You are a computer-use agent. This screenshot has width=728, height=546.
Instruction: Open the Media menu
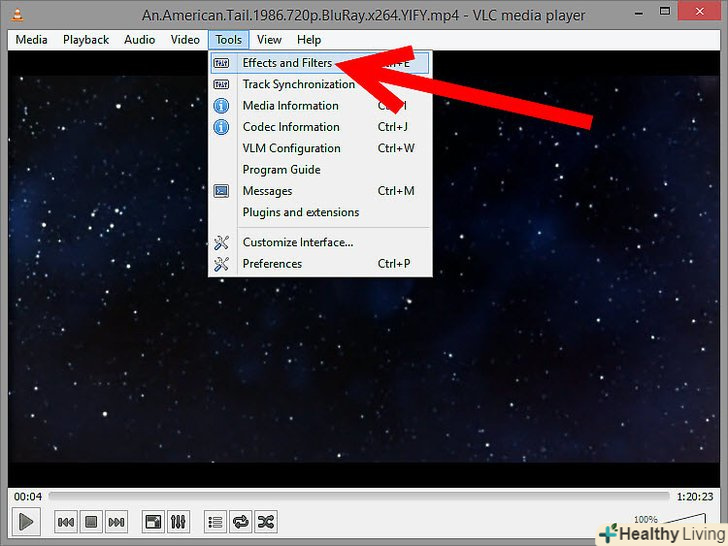click(31, 40)
